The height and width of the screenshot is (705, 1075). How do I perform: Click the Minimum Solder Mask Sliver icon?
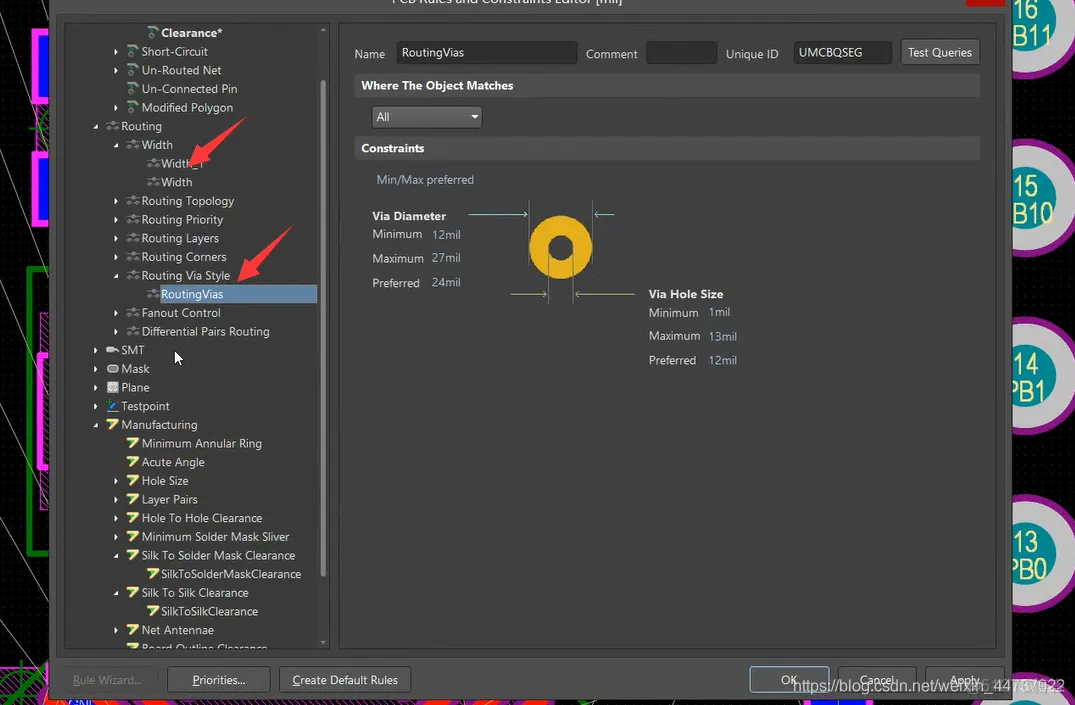coord(133,536)
